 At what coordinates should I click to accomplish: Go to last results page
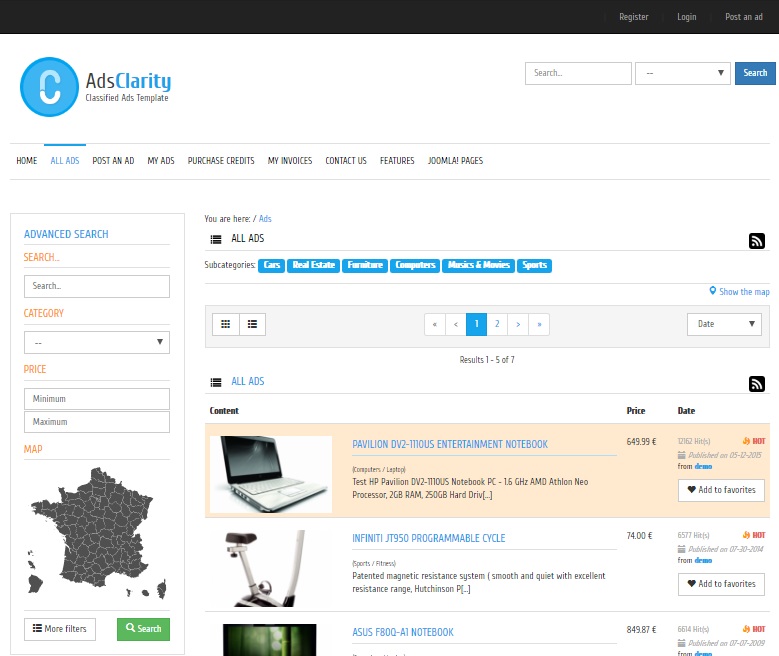(x=540, y=324)
